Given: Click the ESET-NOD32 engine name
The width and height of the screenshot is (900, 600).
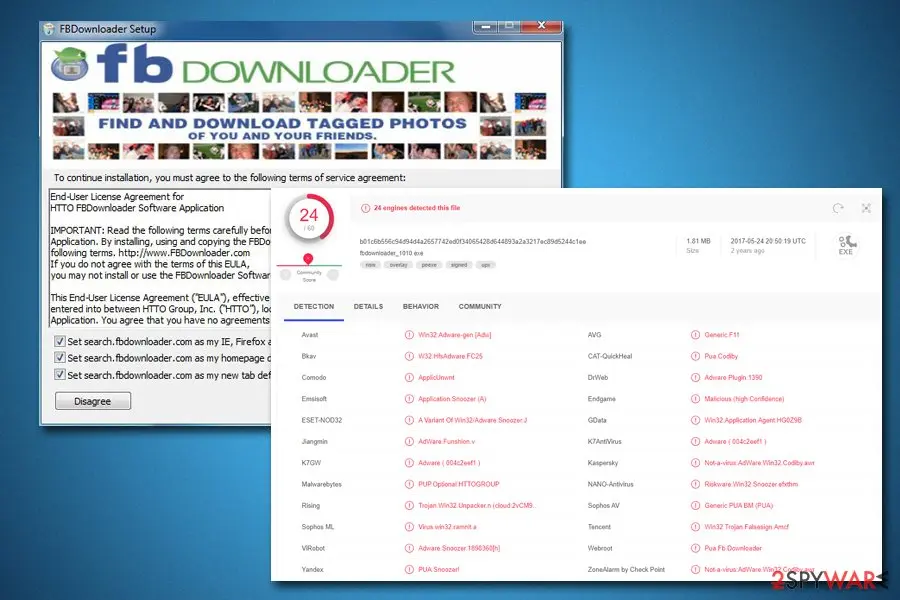Looking at the screenshot, I should (321, 420).
